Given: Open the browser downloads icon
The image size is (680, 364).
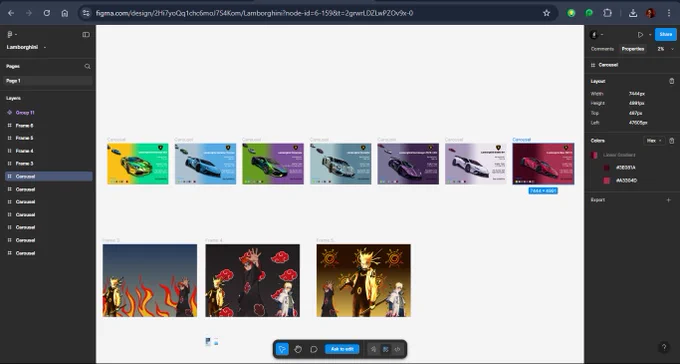Looking at the screenshot, I should [633, 13].
